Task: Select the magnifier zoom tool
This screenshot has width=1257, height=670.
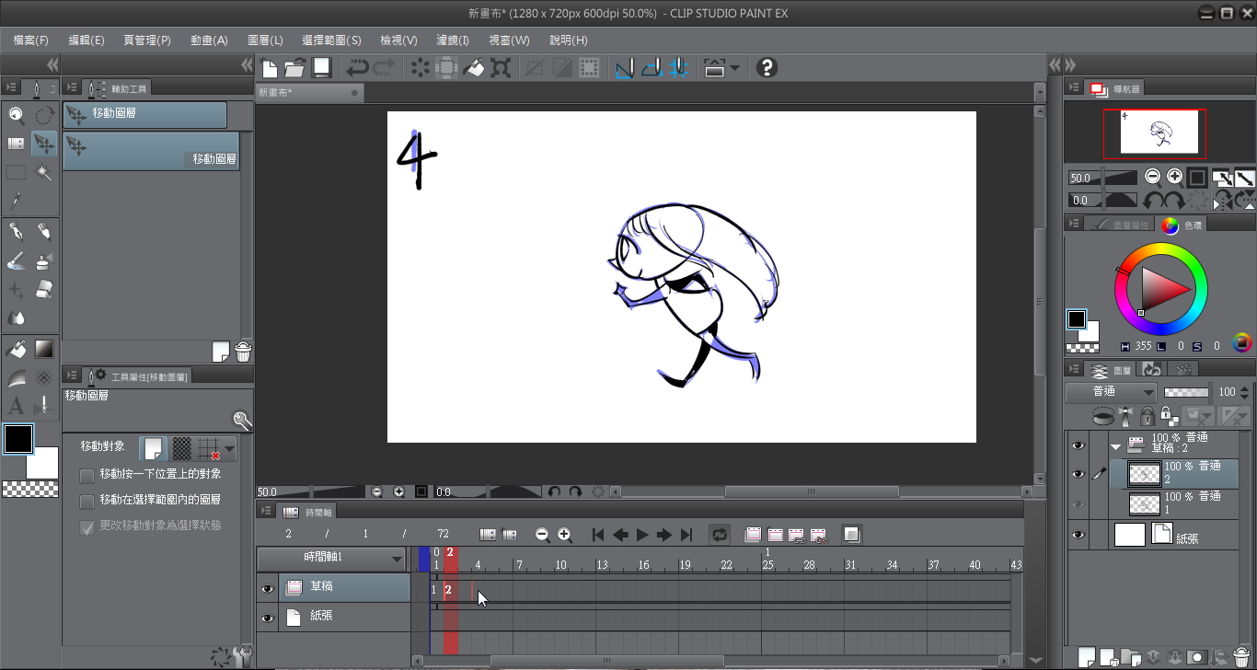Action: [16, 115]
